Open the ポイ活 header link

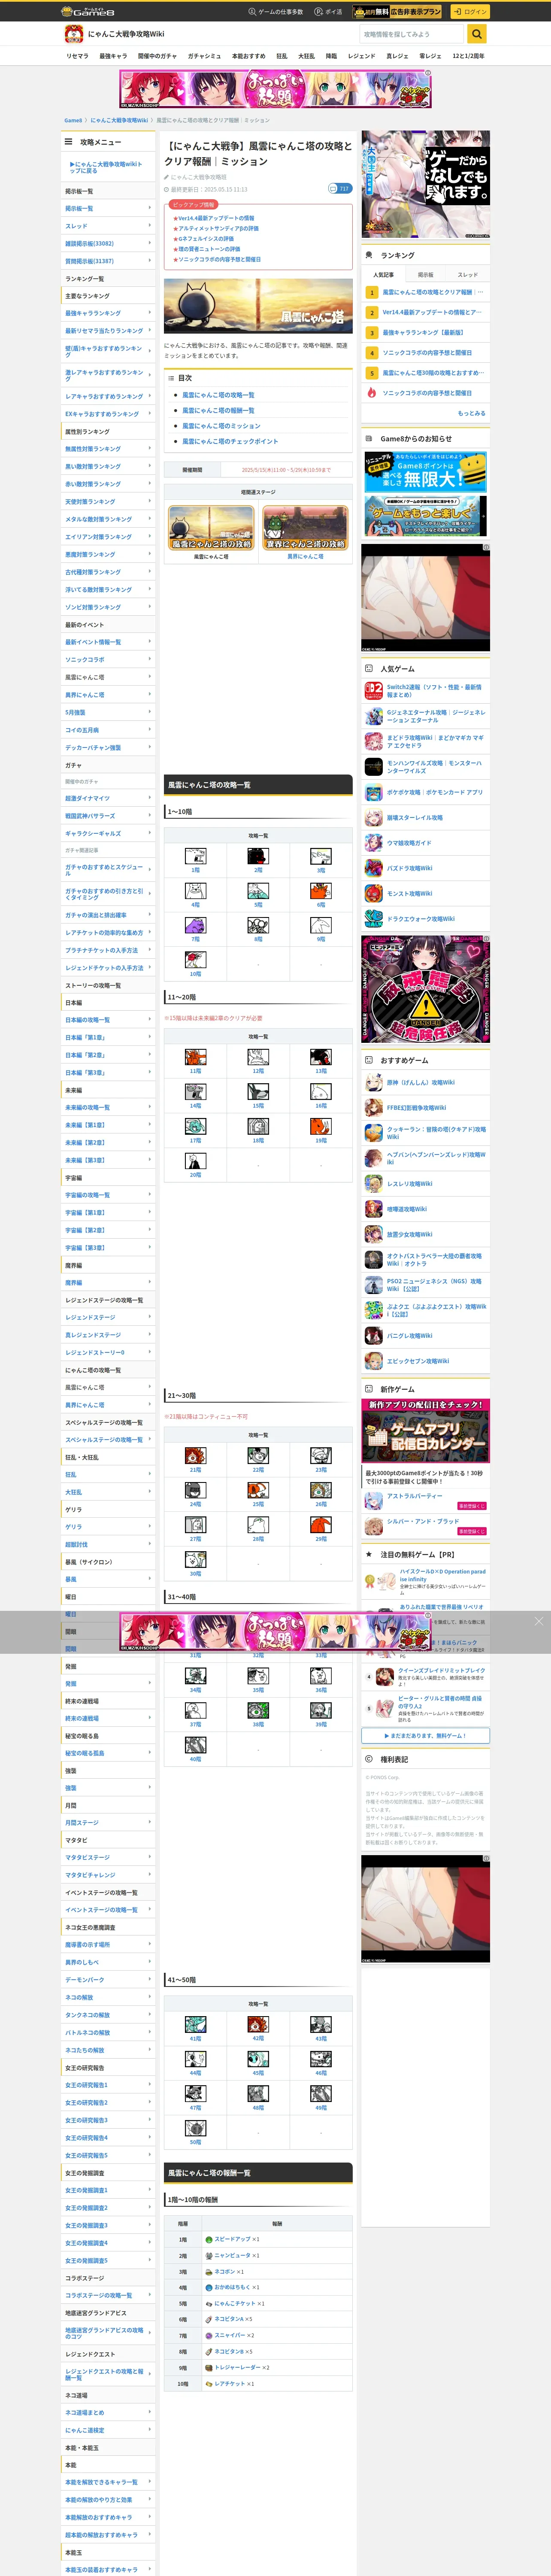coord(328,12)
